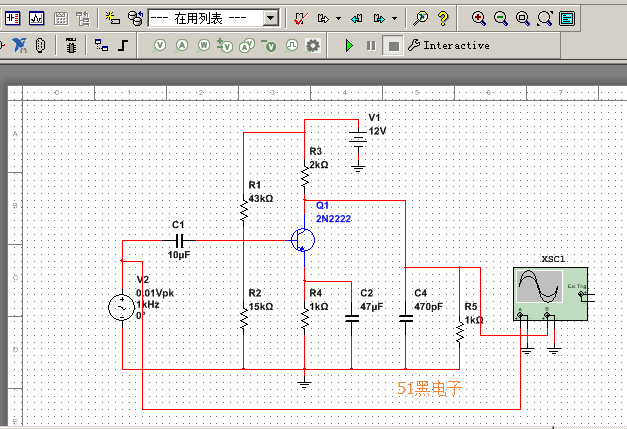Click the 2N2222 transistor label
627x429 pixels.
pyautogui.click(x=333, y=219)
